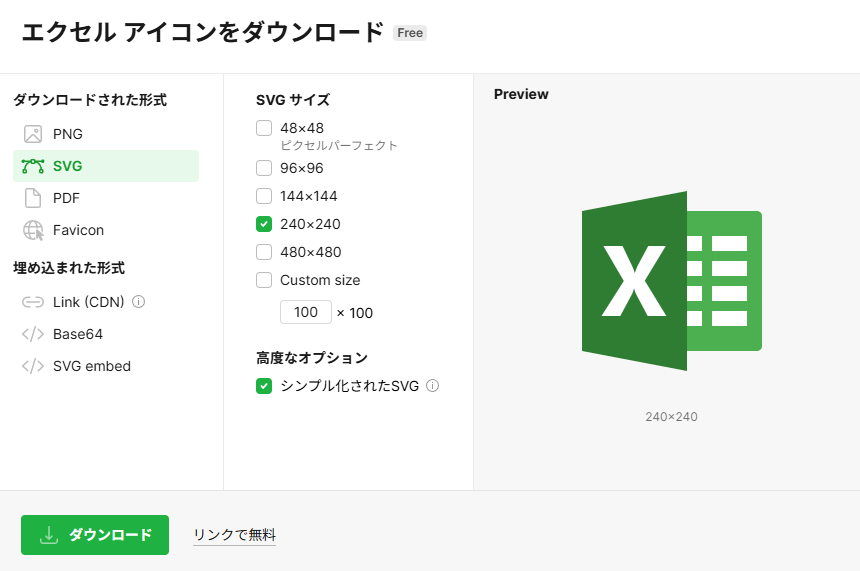Click the 高度なオプション heading
This screenshot has width=860, height=571.
tap(312, 358)
